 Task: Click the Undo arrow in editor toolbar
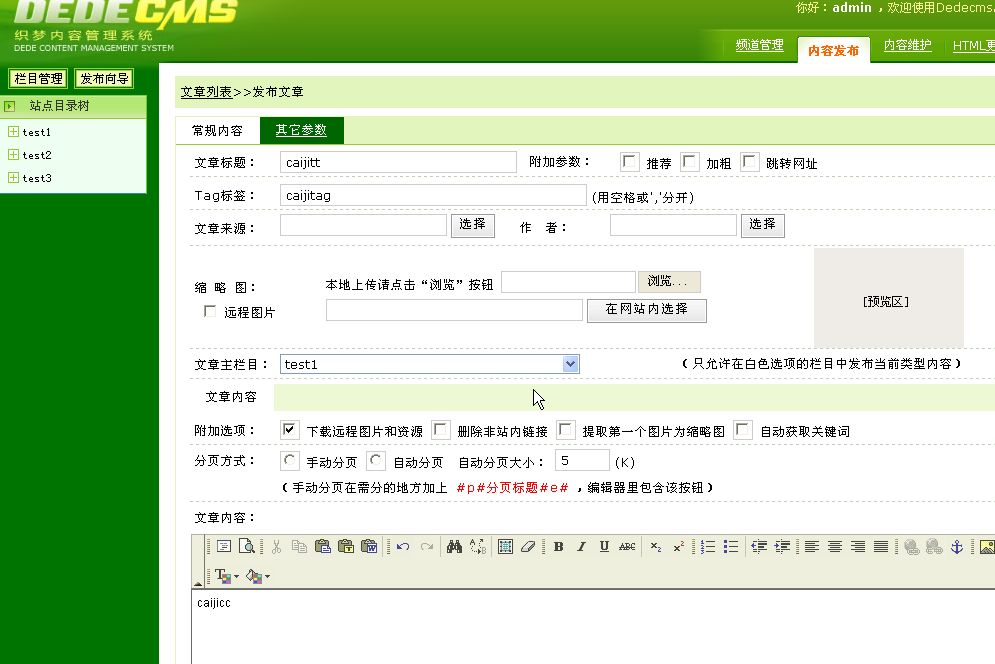click(403, 547)
